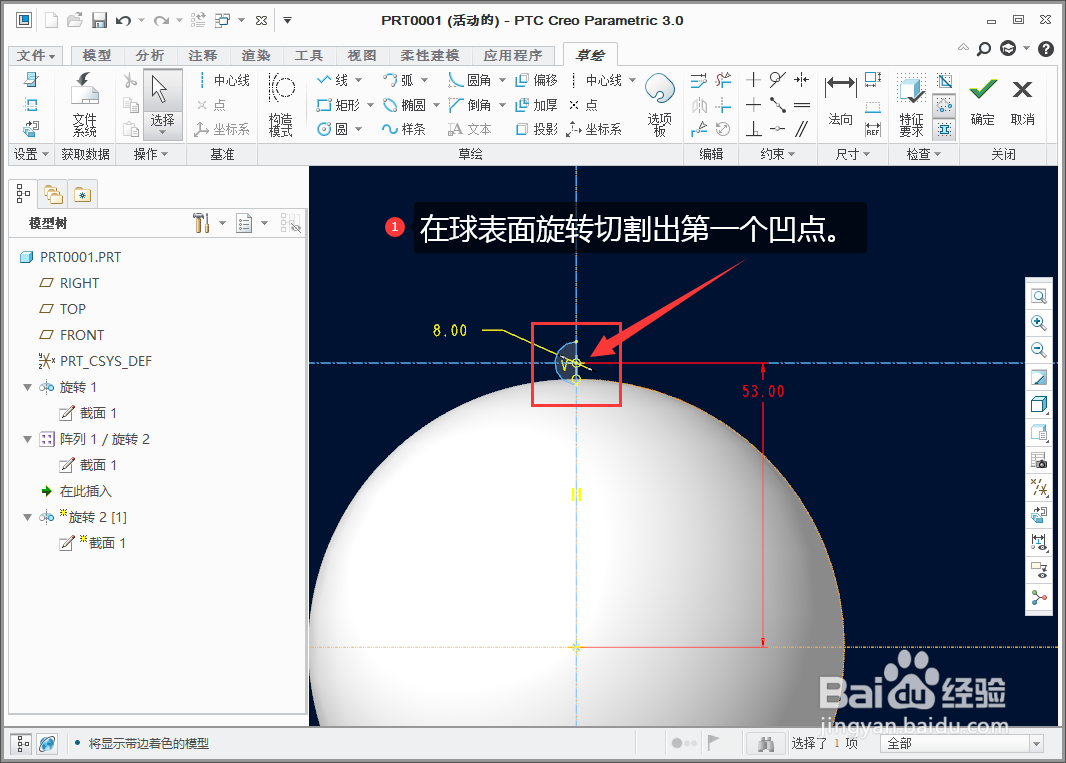Choose the 矩形 rectangle tool

(x=338, y=105)
